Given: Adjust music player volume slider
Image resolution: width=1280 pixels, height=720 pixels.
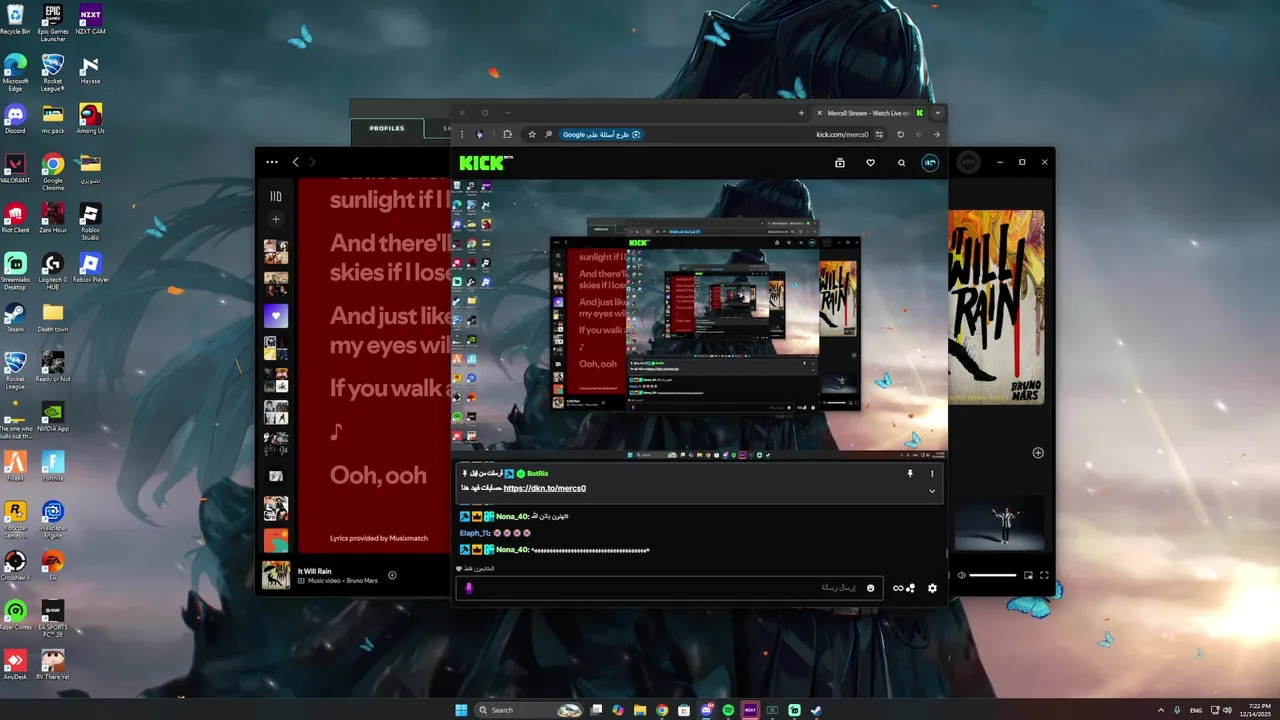Looking at the screenshot, I should [x=993, y=575].
